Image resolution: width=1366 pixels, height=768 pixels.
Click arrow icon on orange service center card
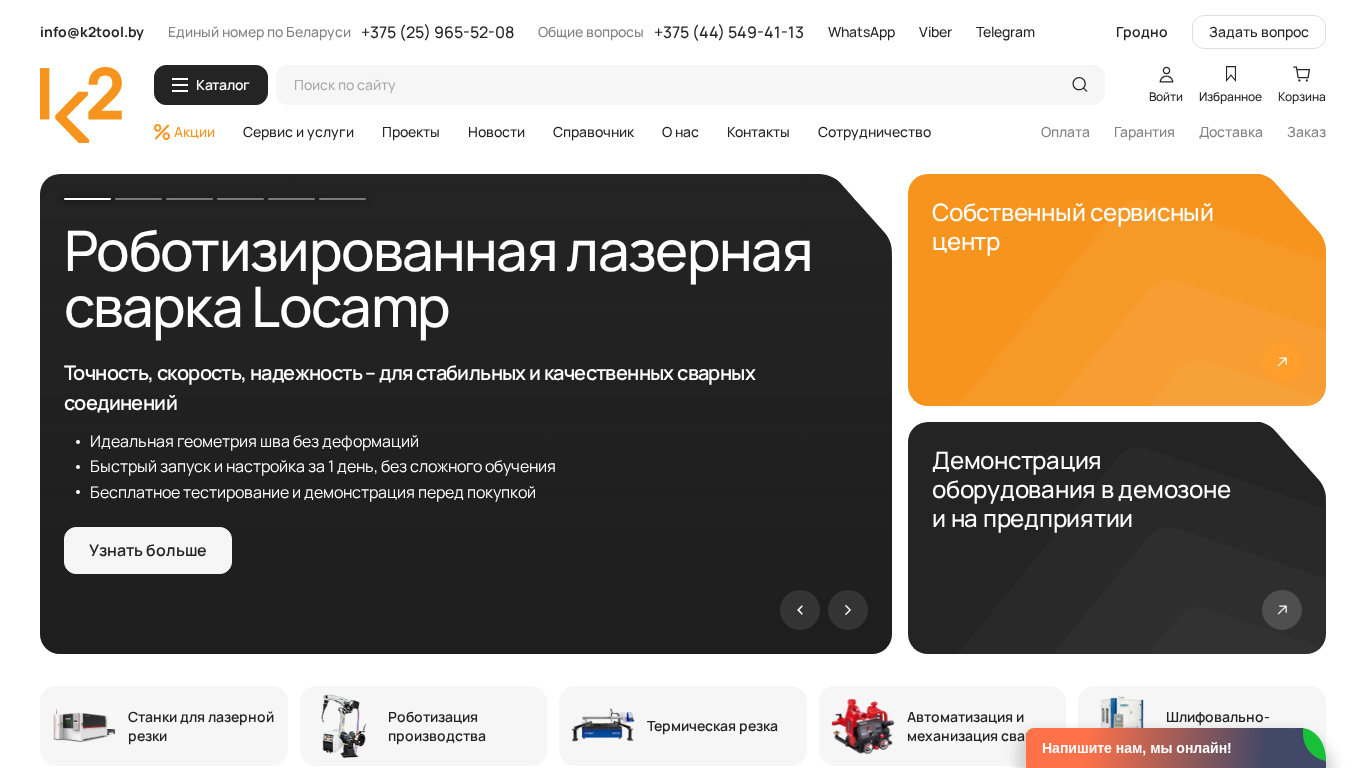(x=1281, y=362)
